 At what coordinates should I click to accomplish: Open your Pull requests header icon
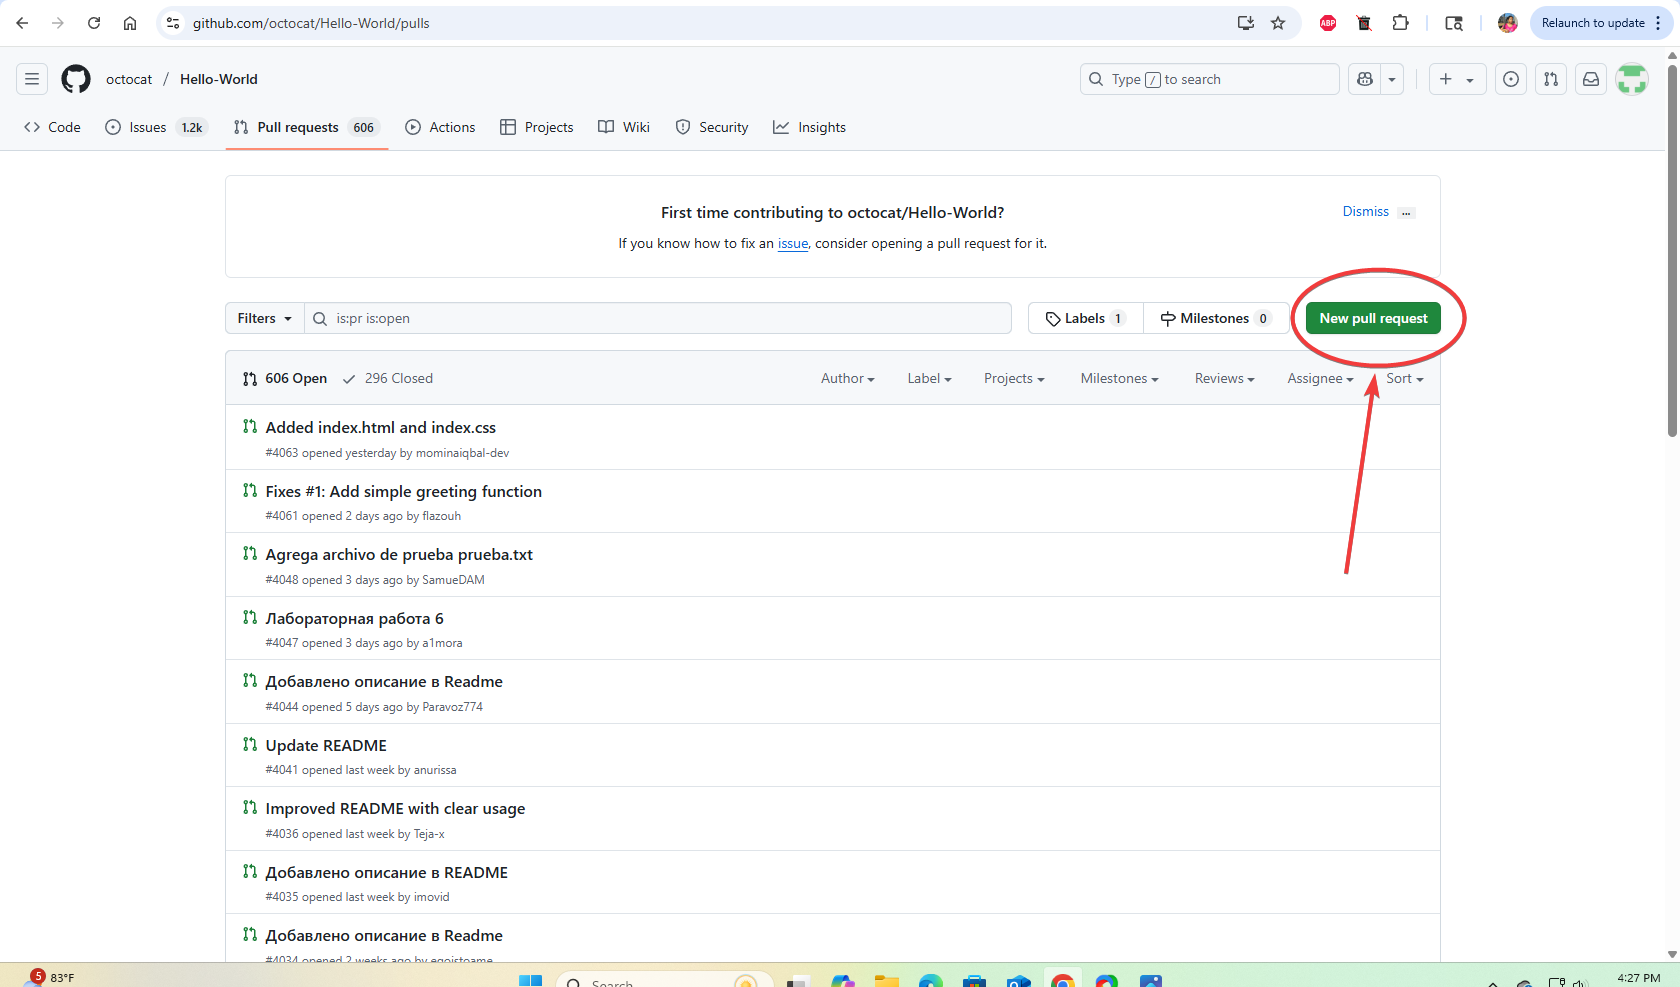[x=1551, y=79]
